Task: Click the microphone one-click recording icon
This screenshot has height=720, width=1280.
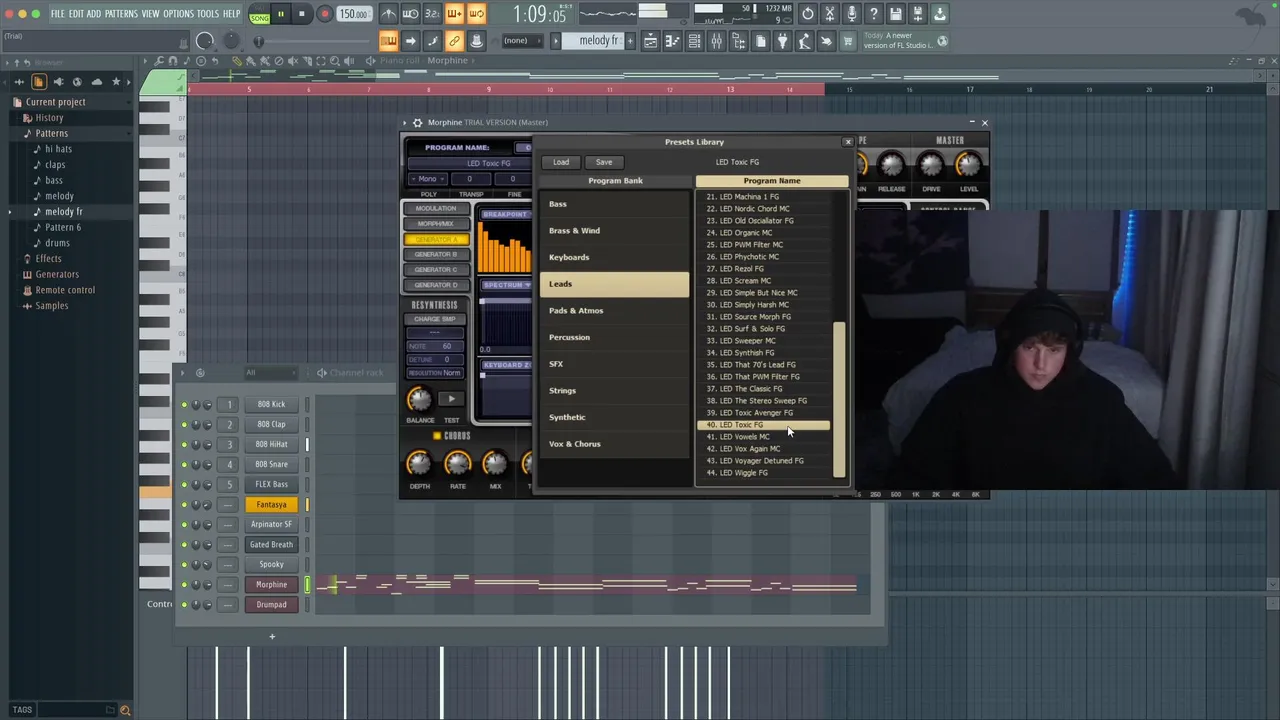Action: 852,14
